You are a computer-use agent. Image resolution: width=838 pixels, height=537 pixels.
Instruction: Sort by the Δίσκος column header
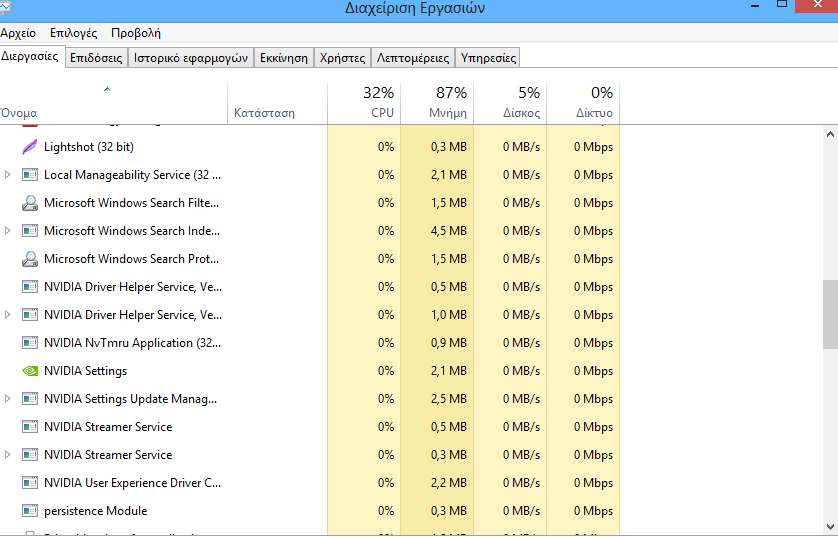coord(510,104)
